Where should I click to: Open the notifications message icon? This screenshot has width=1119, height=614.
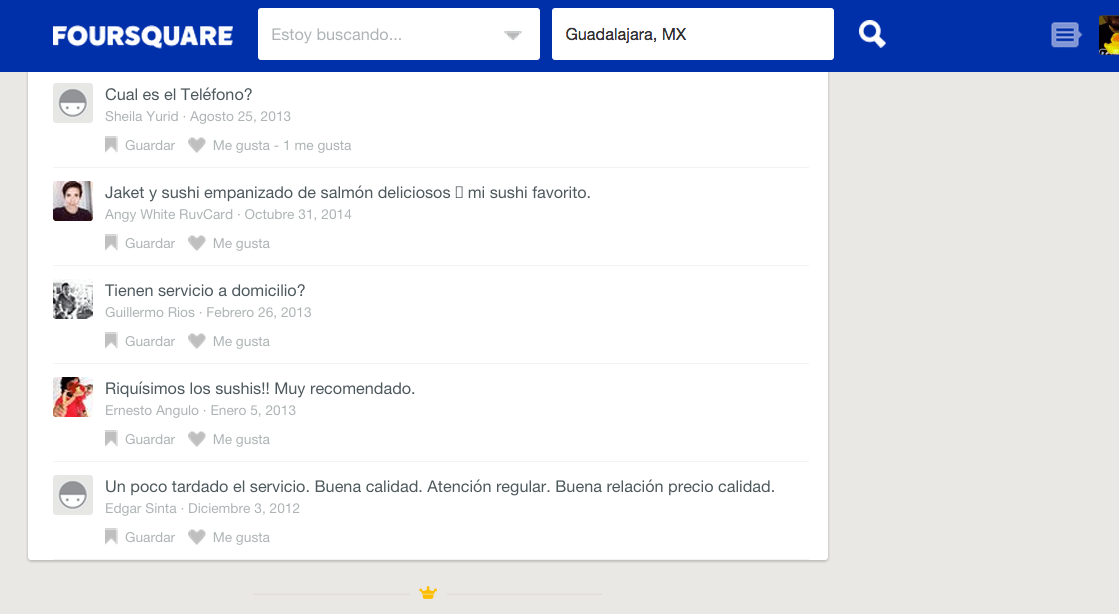1065,36
